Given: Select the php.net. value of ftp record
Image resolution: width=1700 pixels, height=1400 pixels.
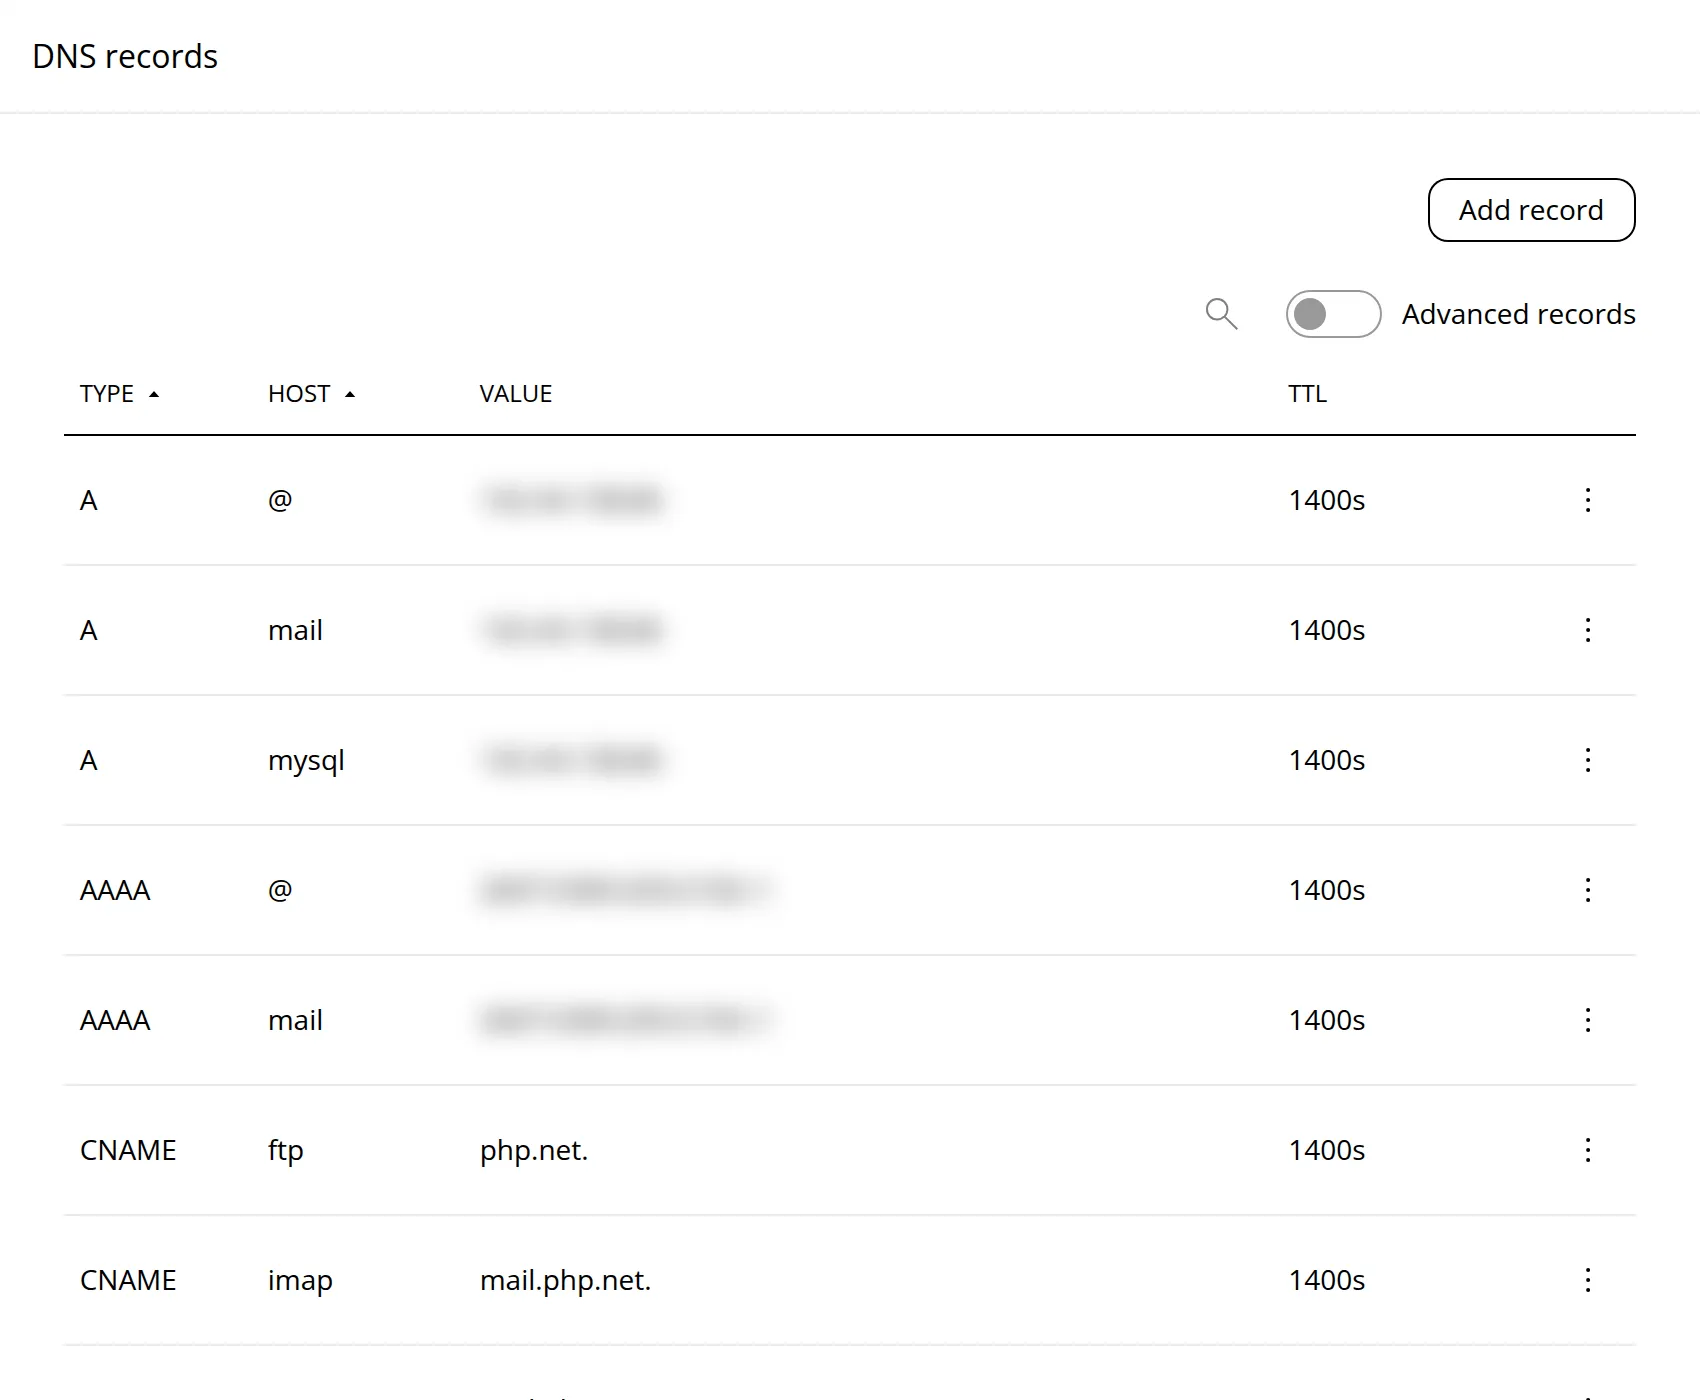Looking at the screenshot, I should [x=534, y=1150].
